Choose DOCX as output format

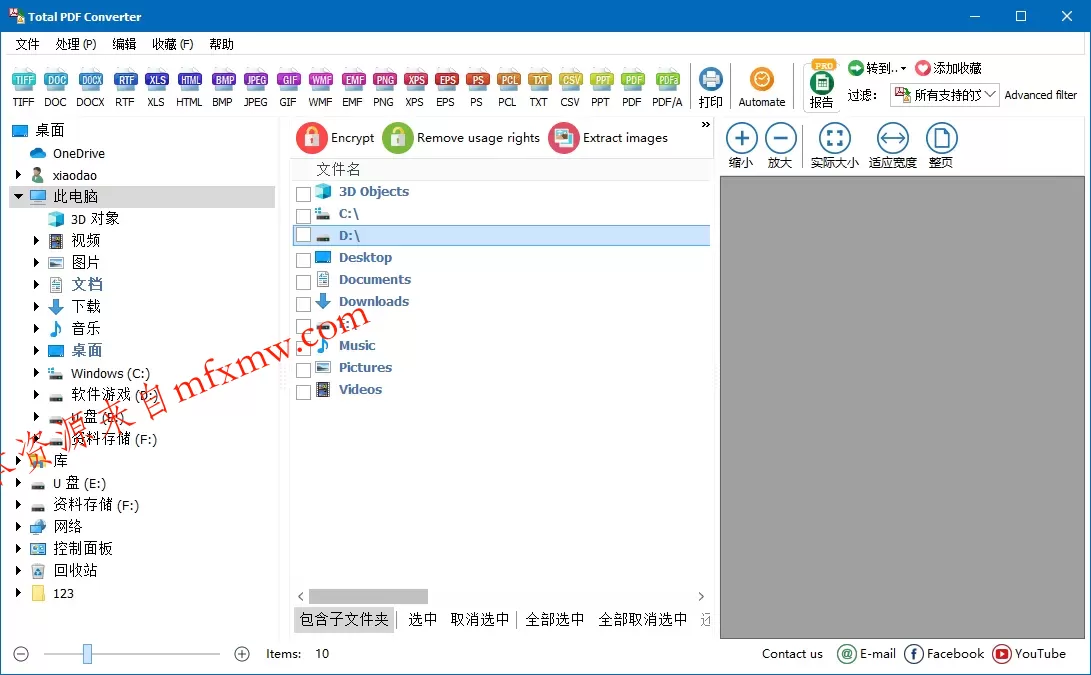point(90,88)
